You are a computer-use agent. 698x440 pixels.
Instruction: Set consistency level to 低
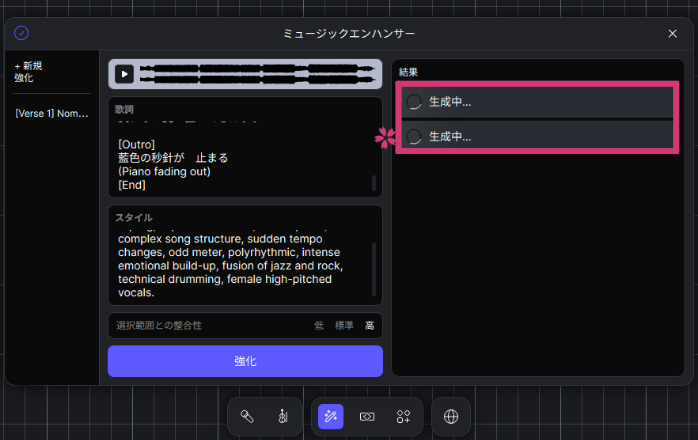[x=319, y=326]
